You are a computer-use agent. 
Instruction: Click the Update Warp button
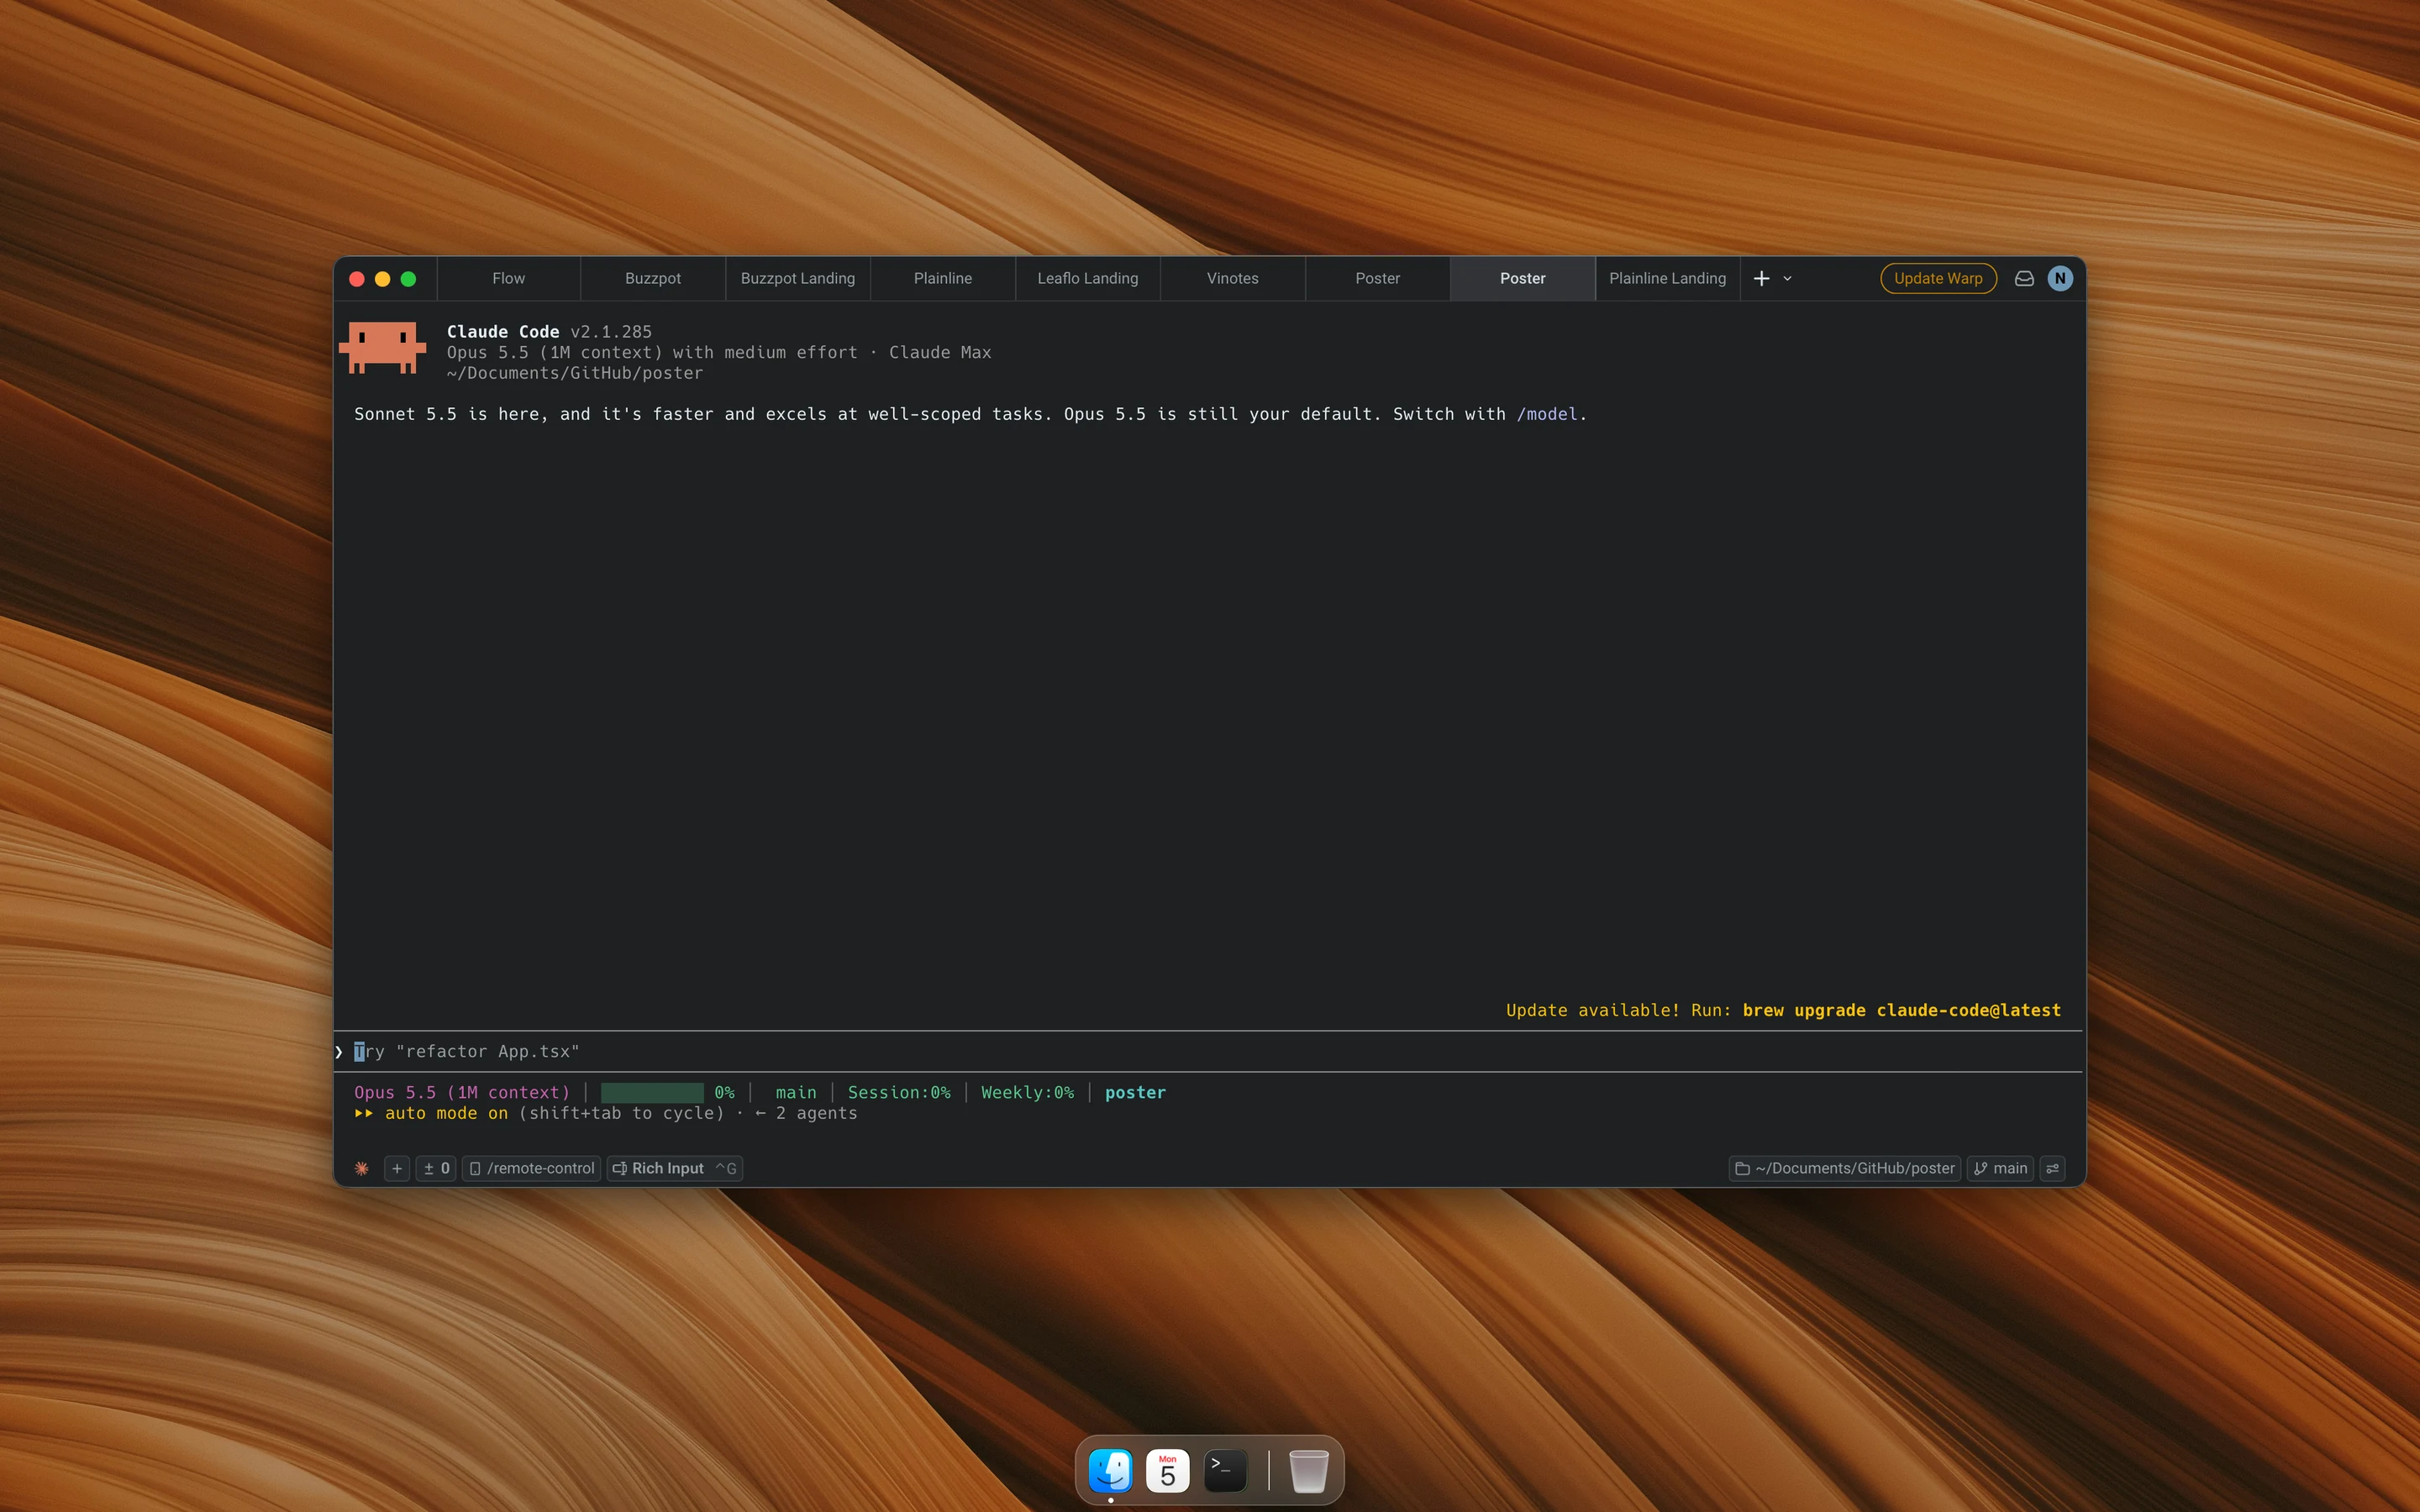click(1938, 278)
